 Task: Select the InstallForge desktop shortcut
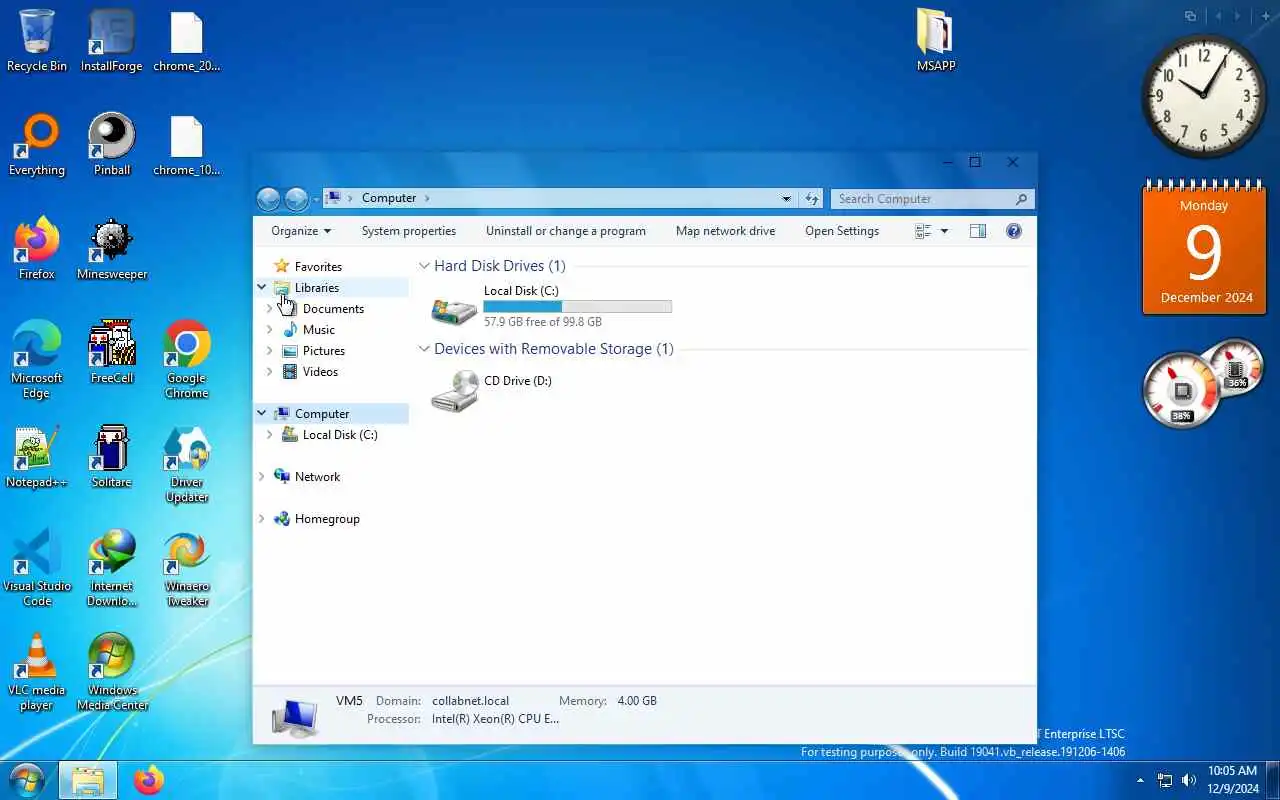(112, 41)
